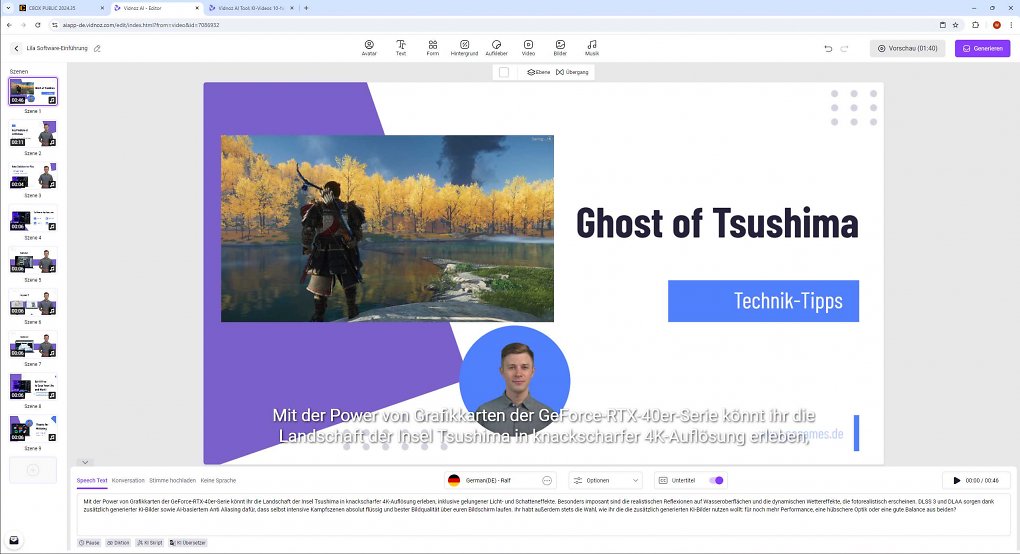The height and width of the screenshot is (554, 1020).
Task: Select the Szene 2 thumbnail
Action: (x=33, y=134)
